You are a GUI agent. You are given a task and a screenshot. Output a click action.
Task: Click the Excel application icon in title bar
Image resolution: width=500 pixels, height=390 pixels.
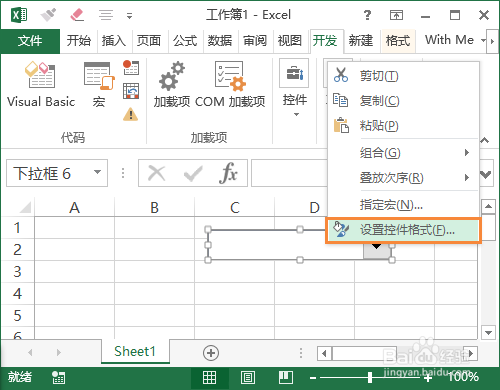click(19, 15)
